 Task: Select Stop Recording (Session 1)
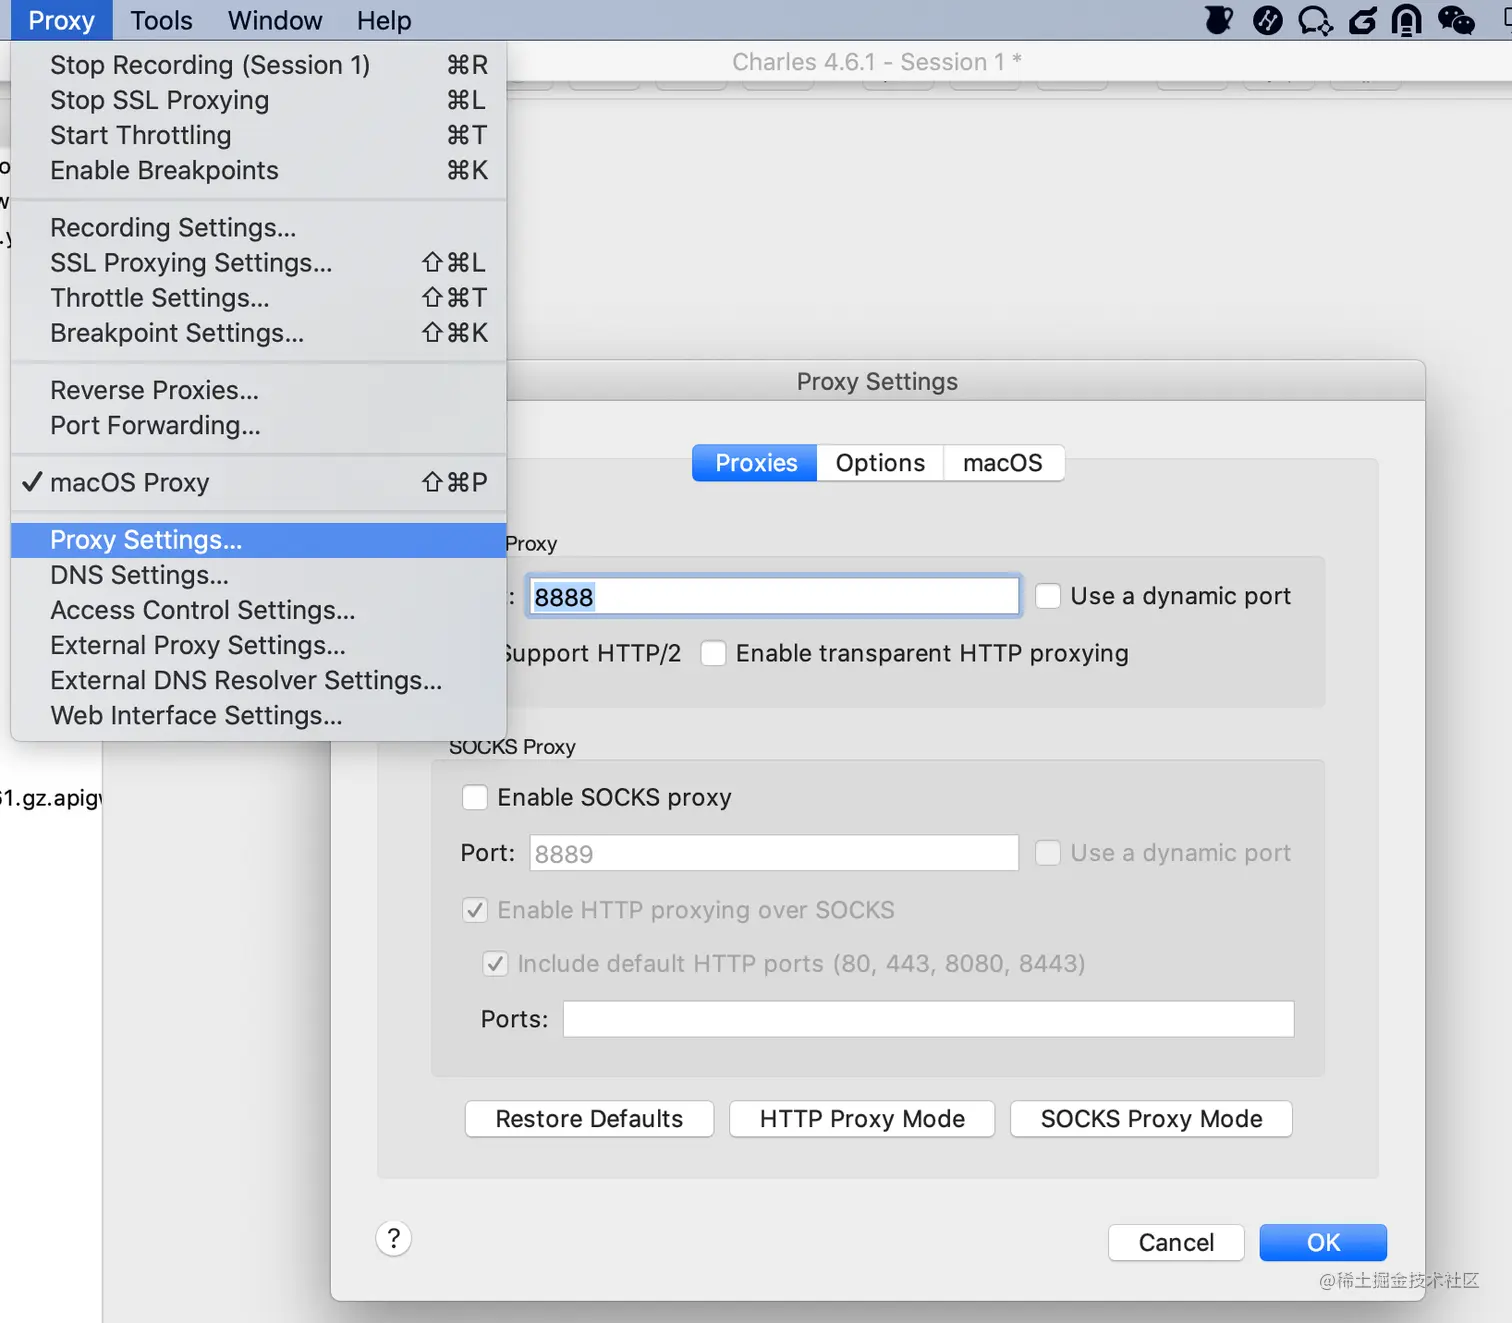[259, 65]
